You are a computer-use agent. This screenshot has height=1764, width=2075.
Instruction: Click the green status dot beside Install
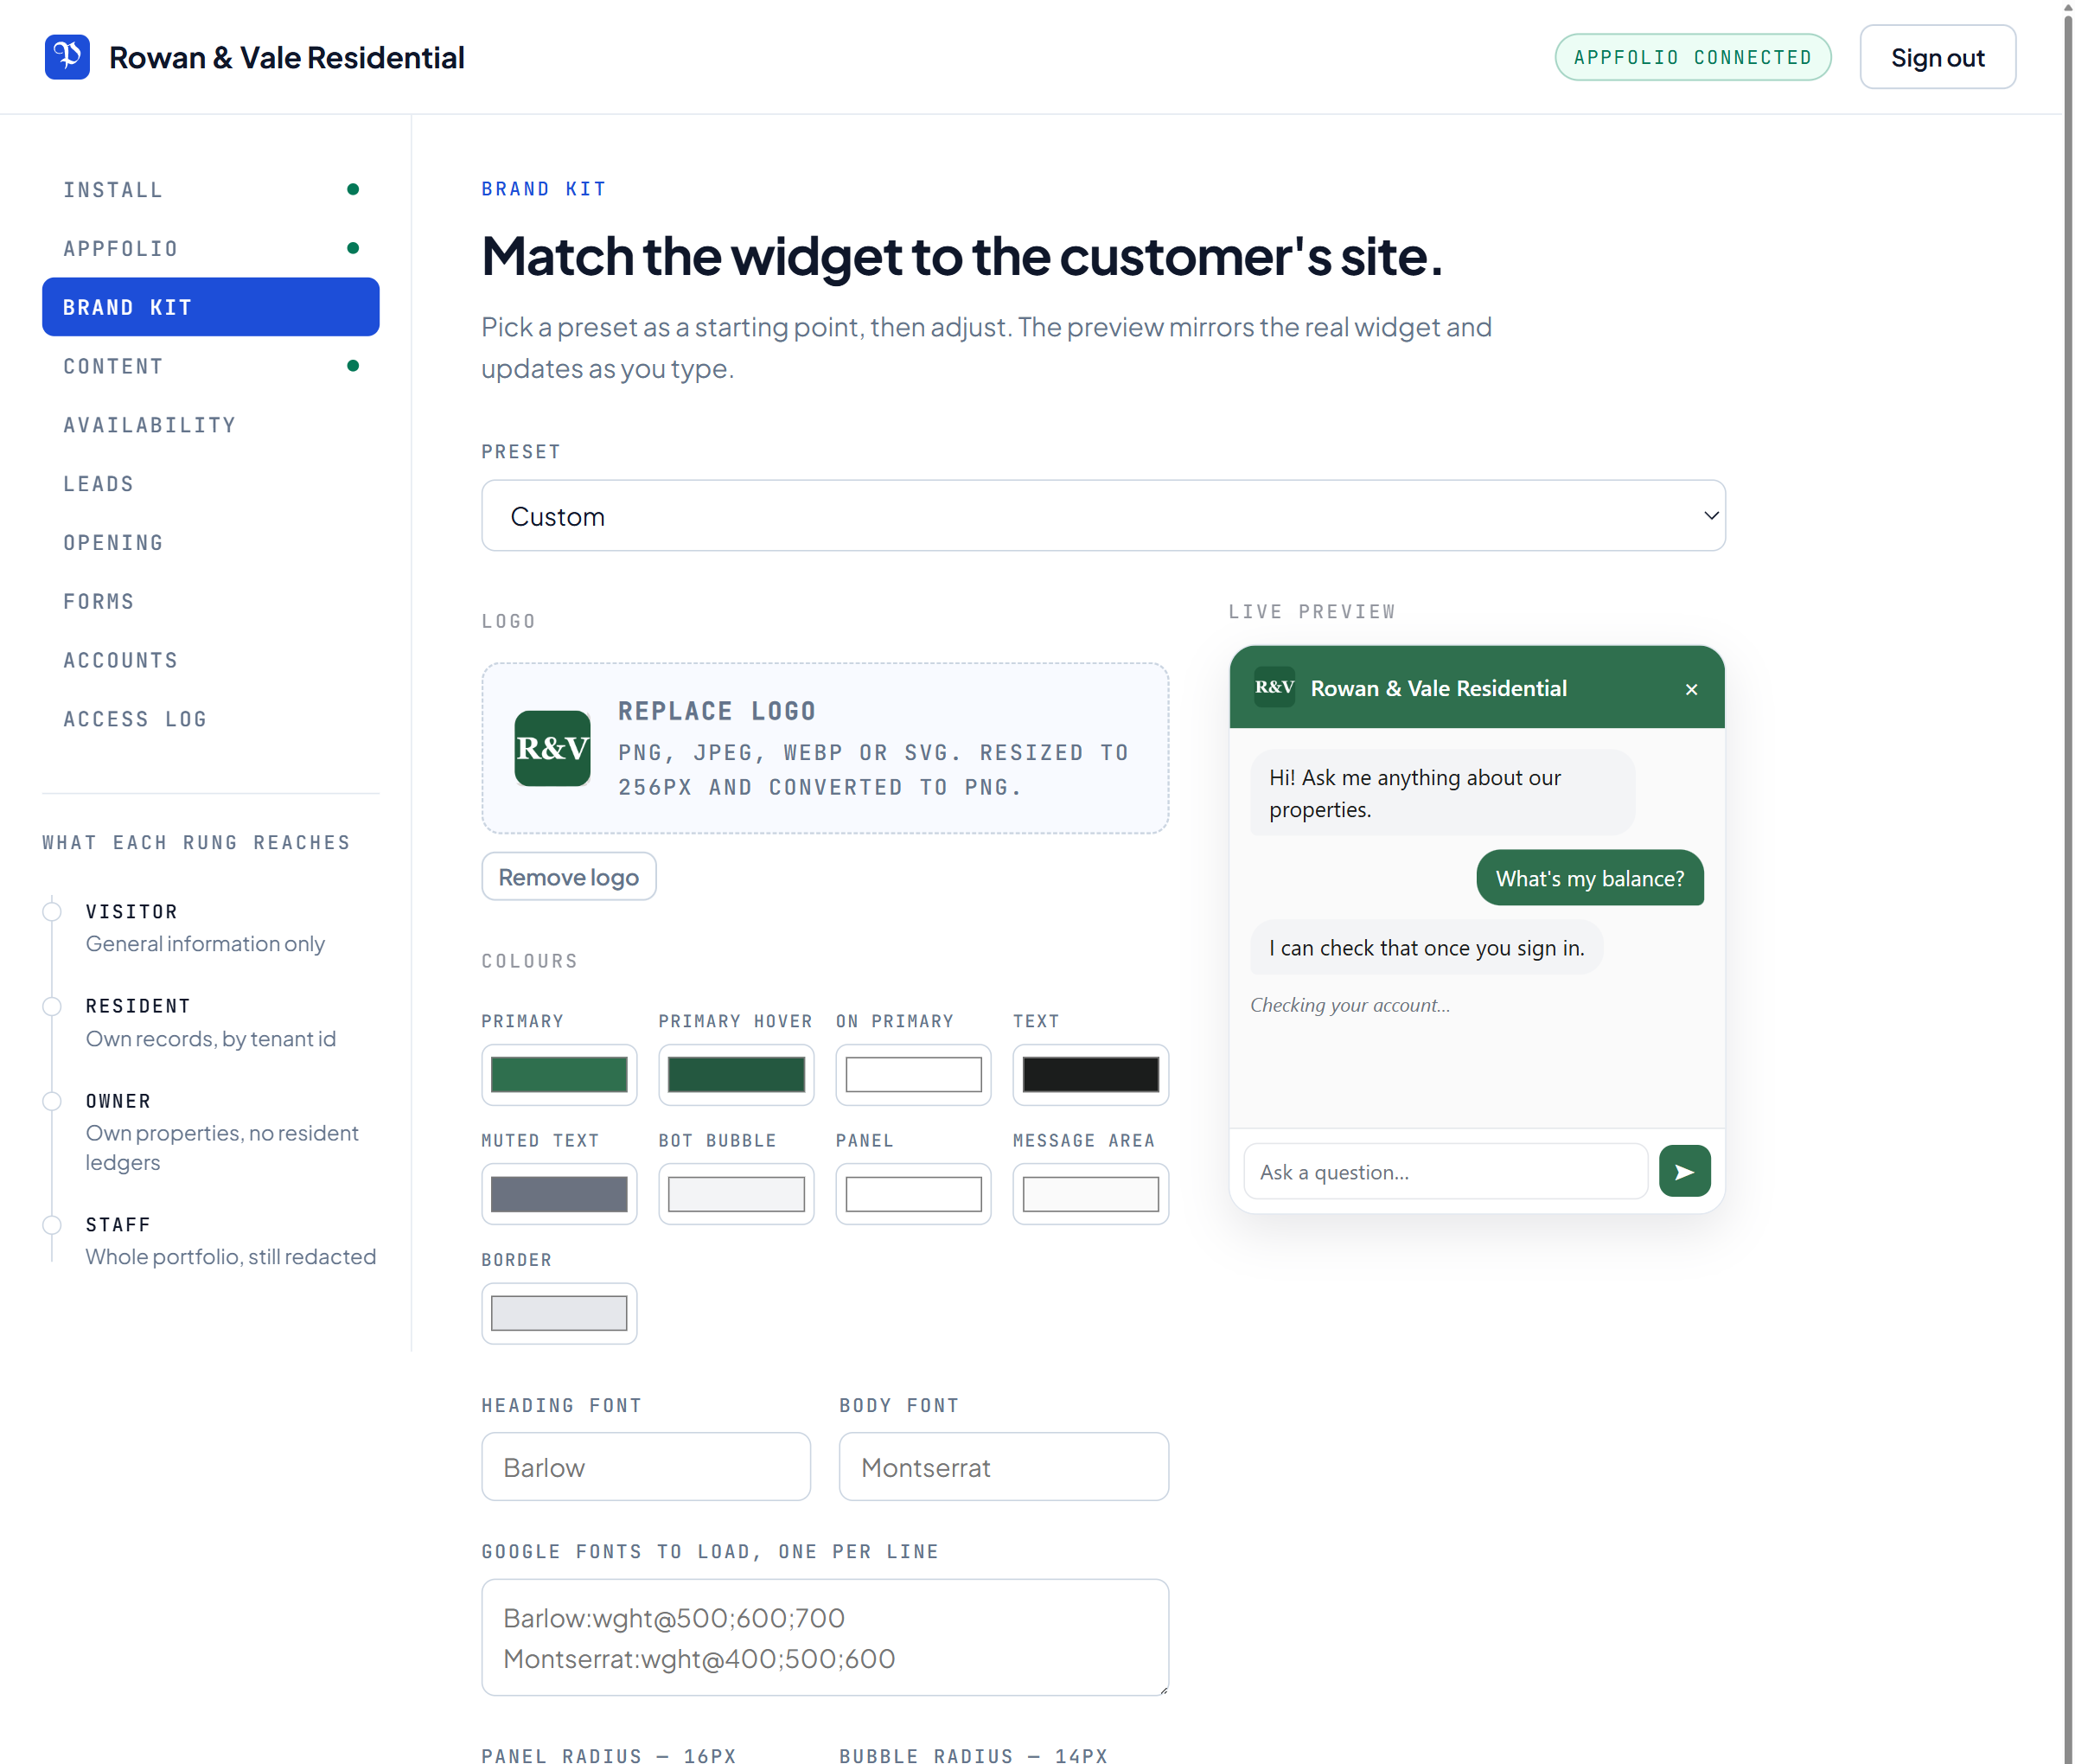[x=353, y=189]
